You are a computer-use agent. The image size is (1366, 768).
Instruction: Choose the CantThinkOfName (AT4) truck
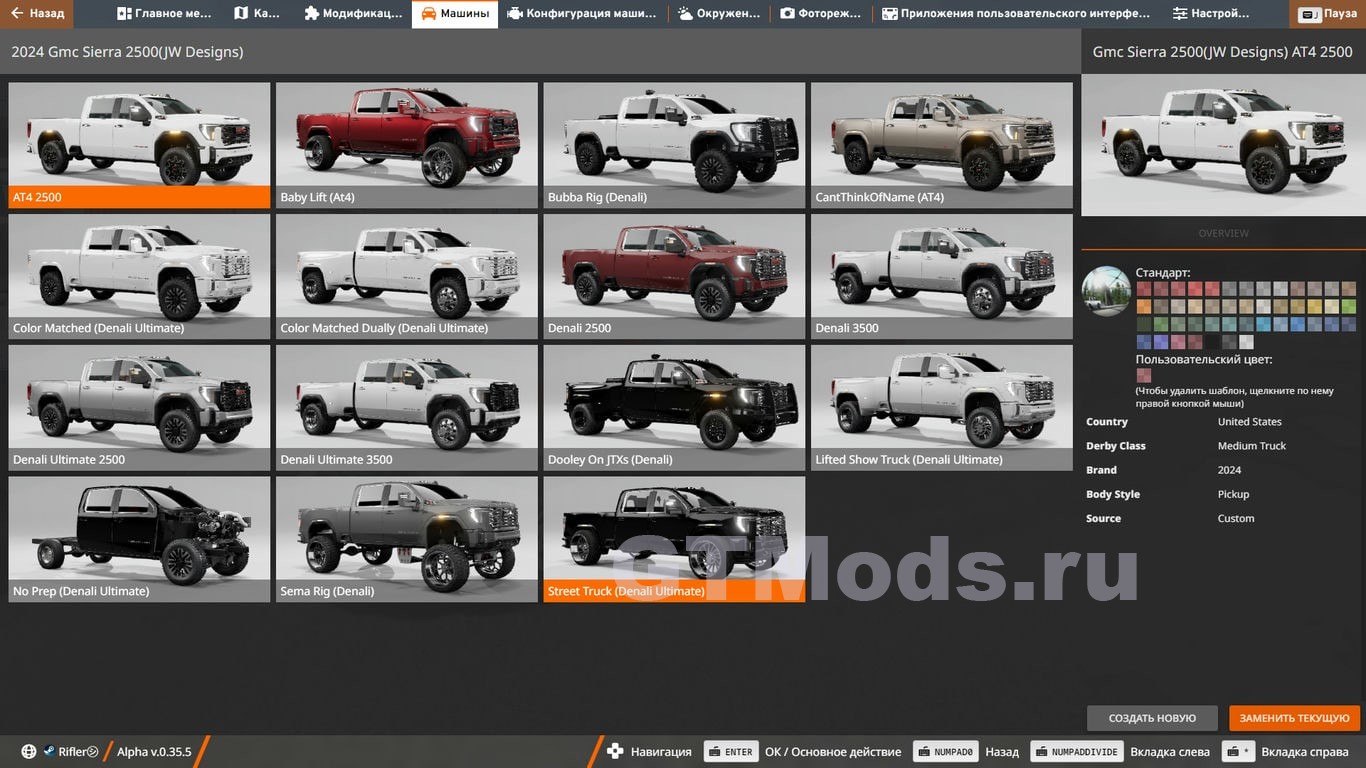pos(942,145)
